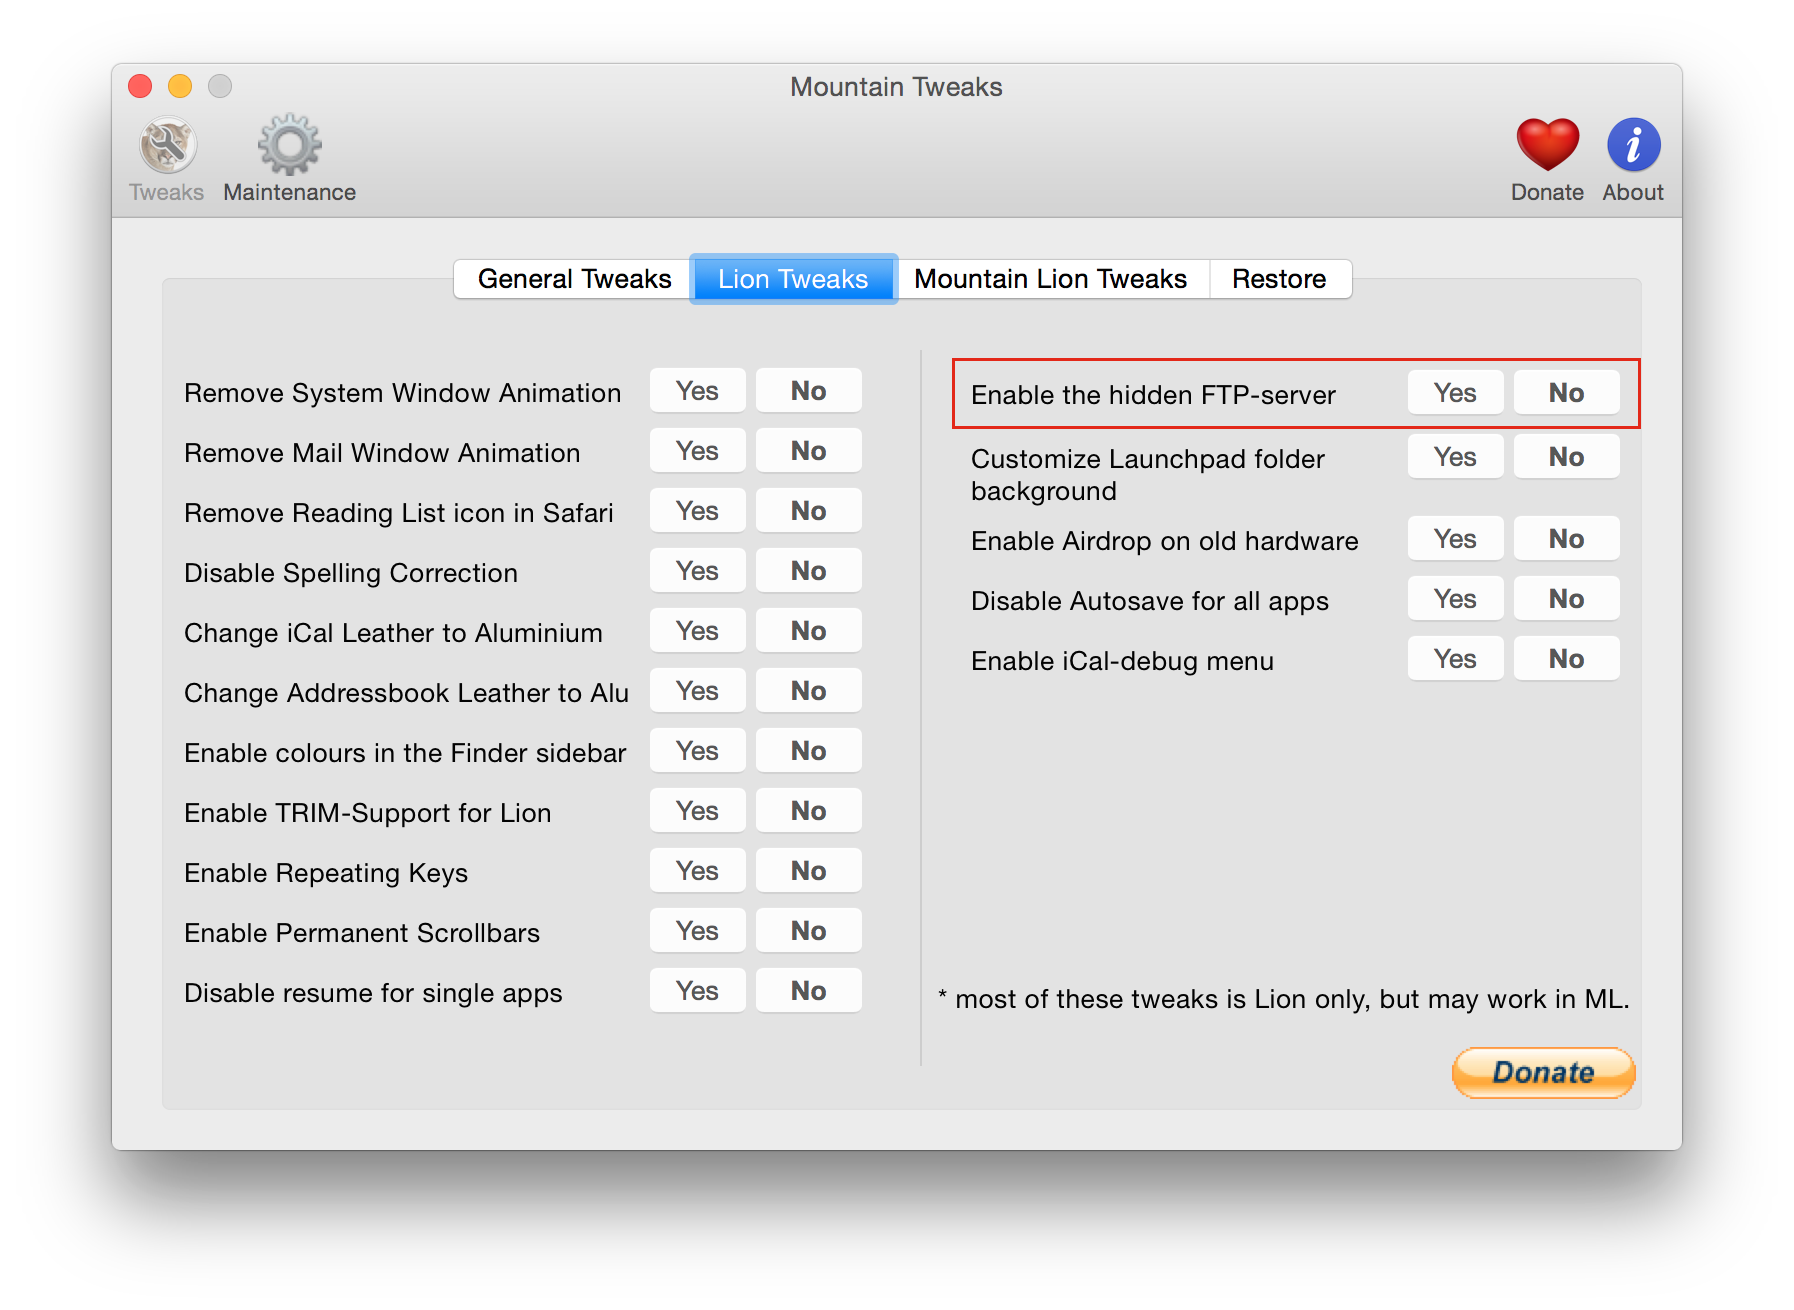Choose Yes for Customize Launchpad folder background
Image resolution: width=1794 pixels, height=1310 pixels.
(1455, 457)
